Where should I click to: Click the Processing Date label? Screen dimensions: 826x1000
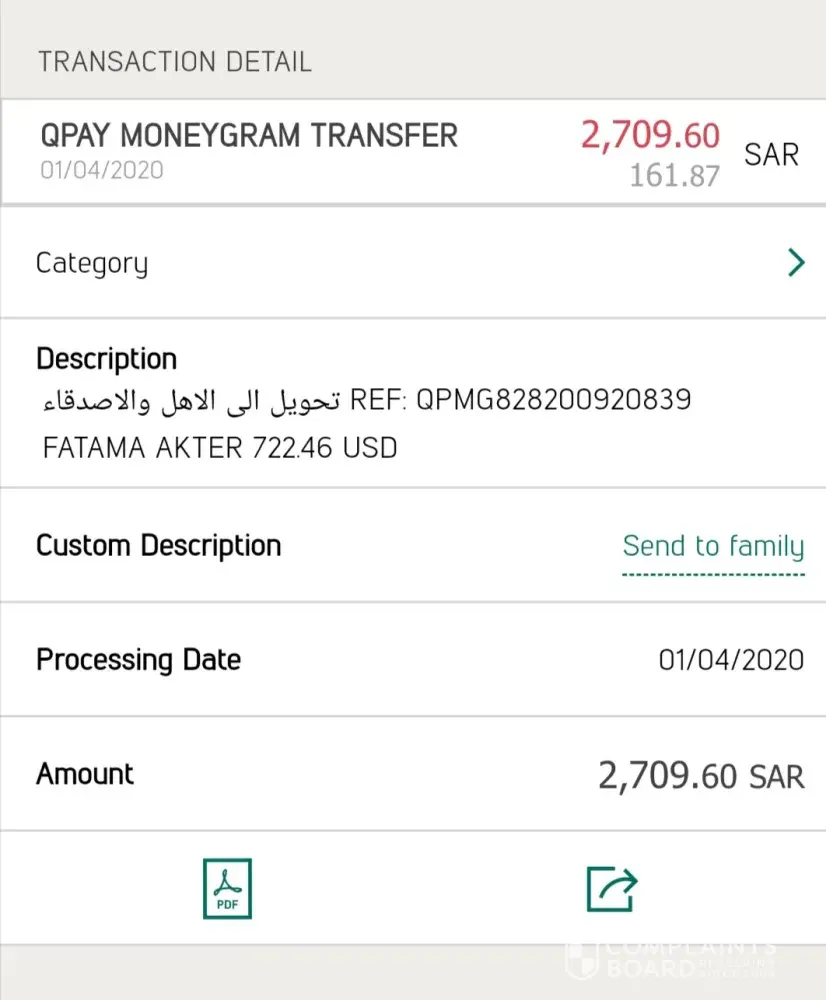tap(138, 660)
